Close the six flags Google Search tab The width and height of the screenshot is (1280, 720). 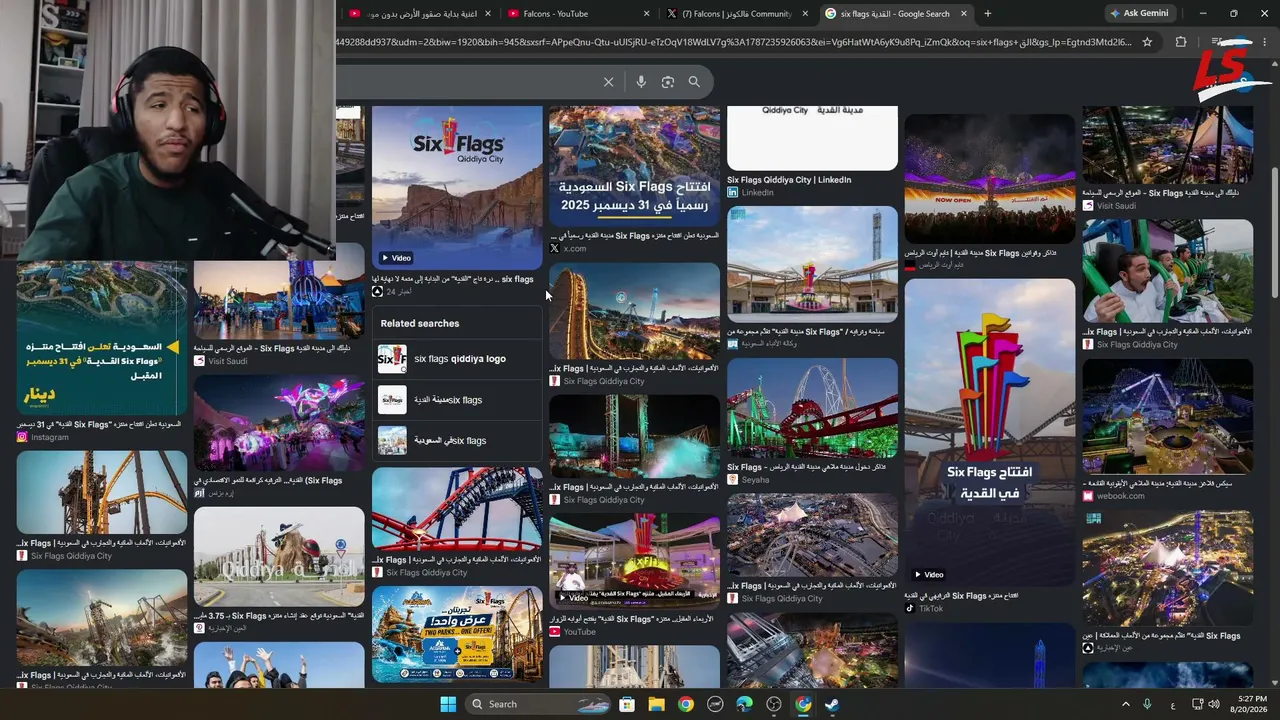pos(964,14)
